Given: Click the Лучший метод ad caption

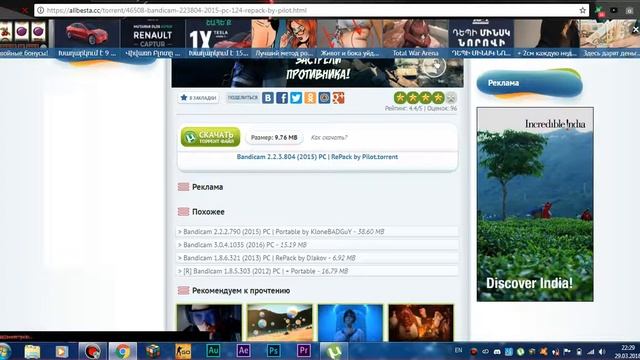Looking at the screenshot, I should [x=284, y=53].
